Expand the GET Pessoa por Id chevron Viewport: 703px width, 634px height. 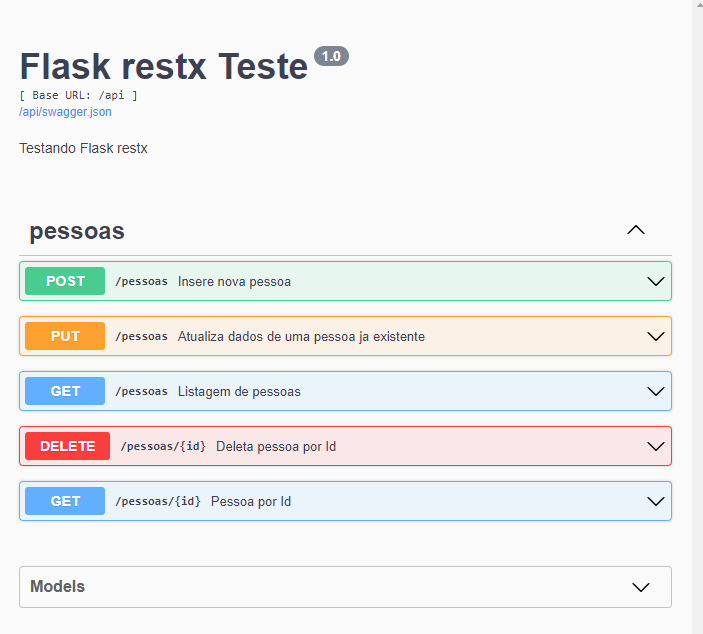656,501
